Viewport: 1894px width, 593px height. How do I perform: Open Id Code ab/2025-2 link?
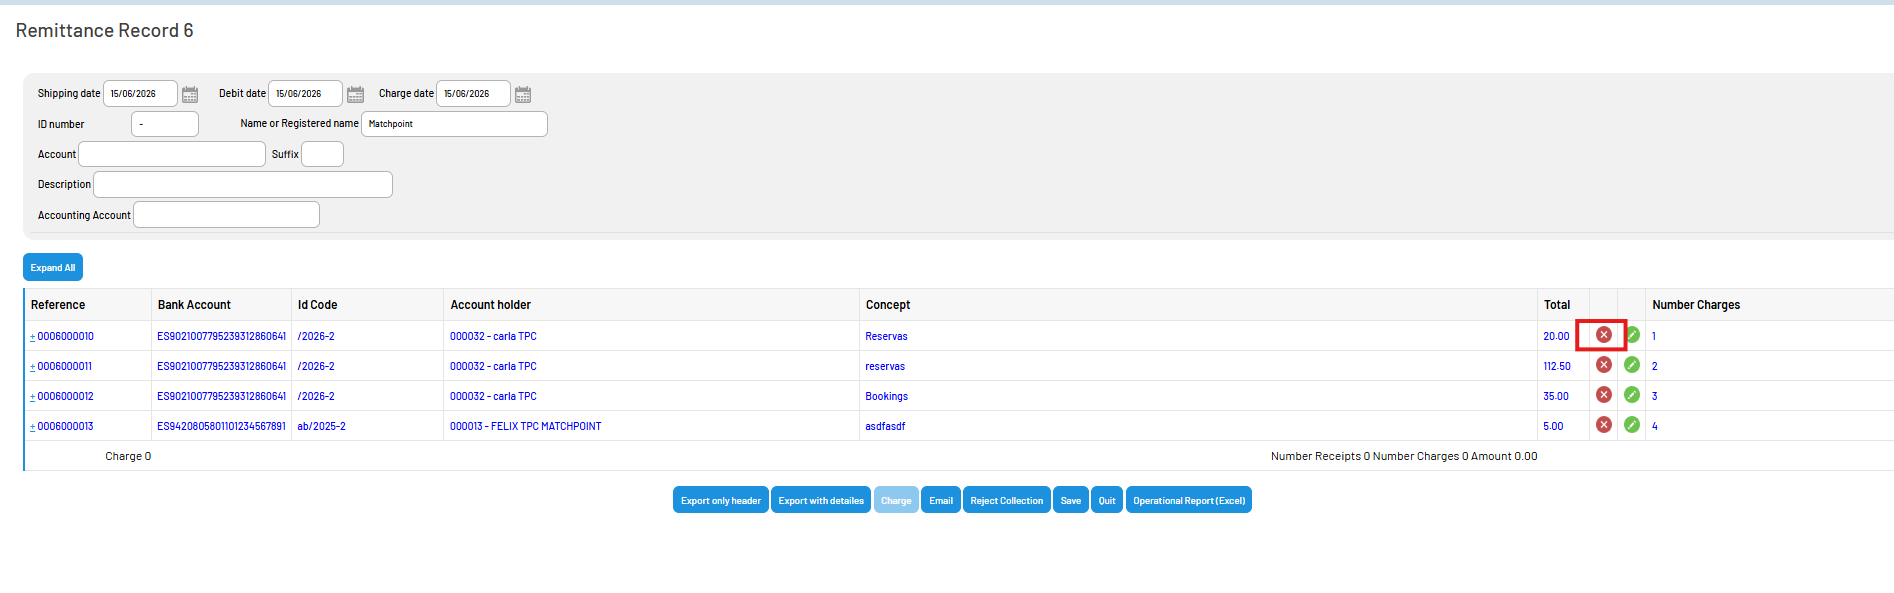(321, 426)
